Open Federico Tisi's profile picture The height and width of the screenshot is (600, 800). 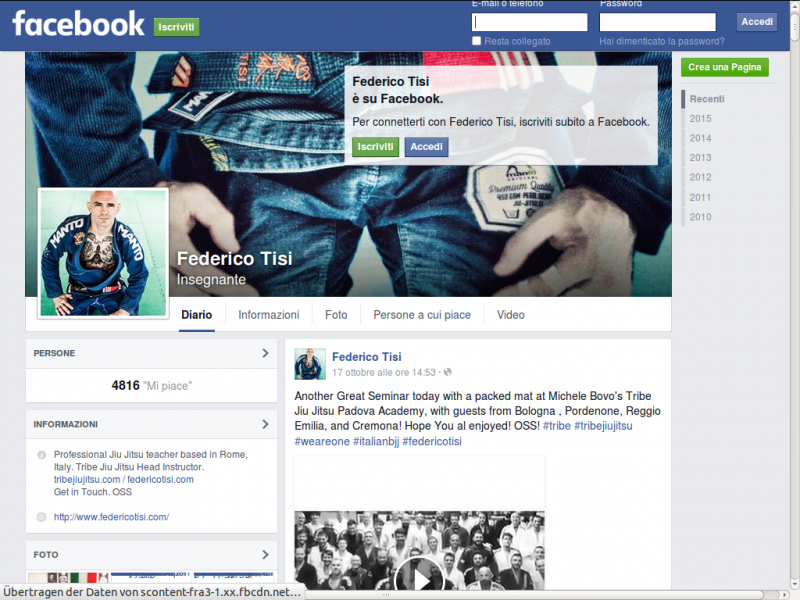(103, 252)
